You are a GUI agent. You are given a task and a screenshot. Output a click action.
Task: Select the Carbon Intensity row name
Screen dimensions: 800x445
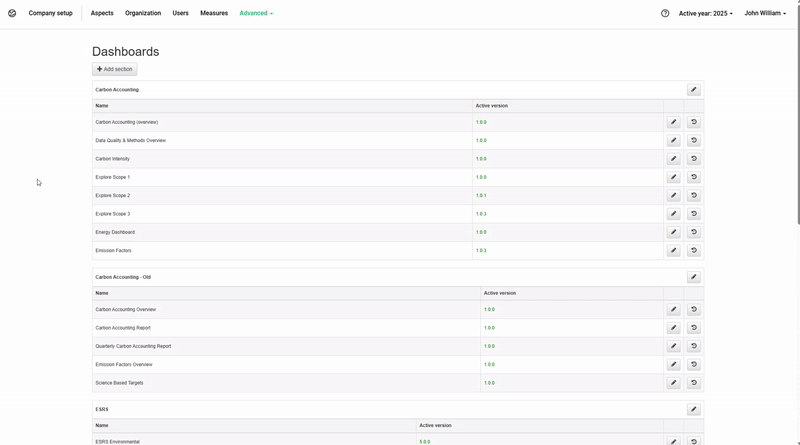point(112,159)
